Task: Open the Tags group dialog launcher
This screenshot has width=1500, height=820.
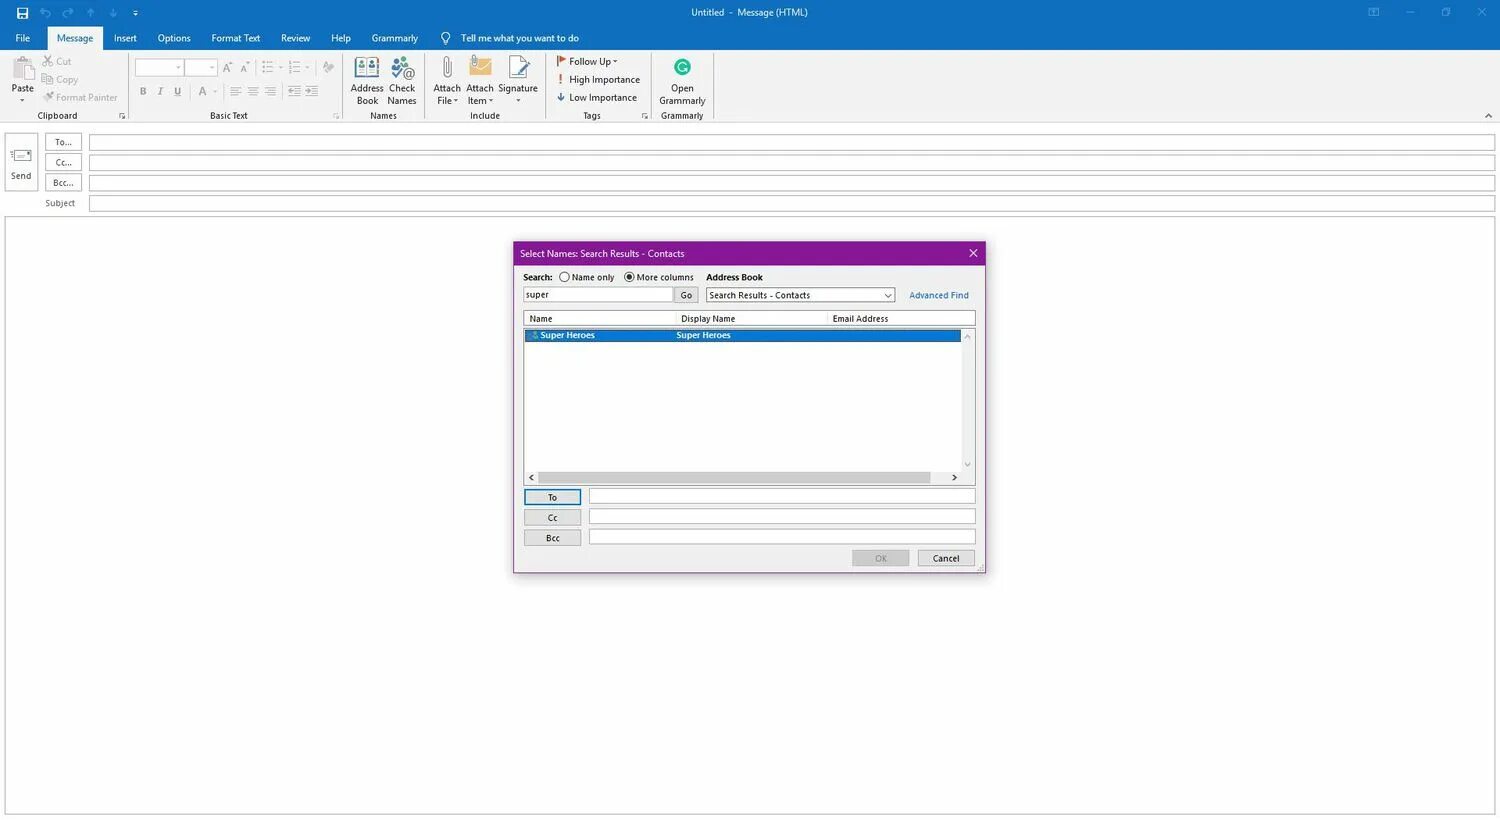Action: point(644,116)
